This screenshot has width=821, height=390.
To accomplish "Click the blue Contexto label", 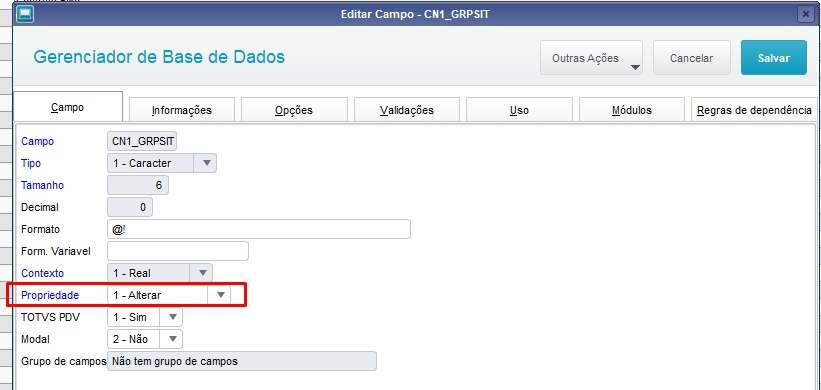I will [x=42, y=273].
